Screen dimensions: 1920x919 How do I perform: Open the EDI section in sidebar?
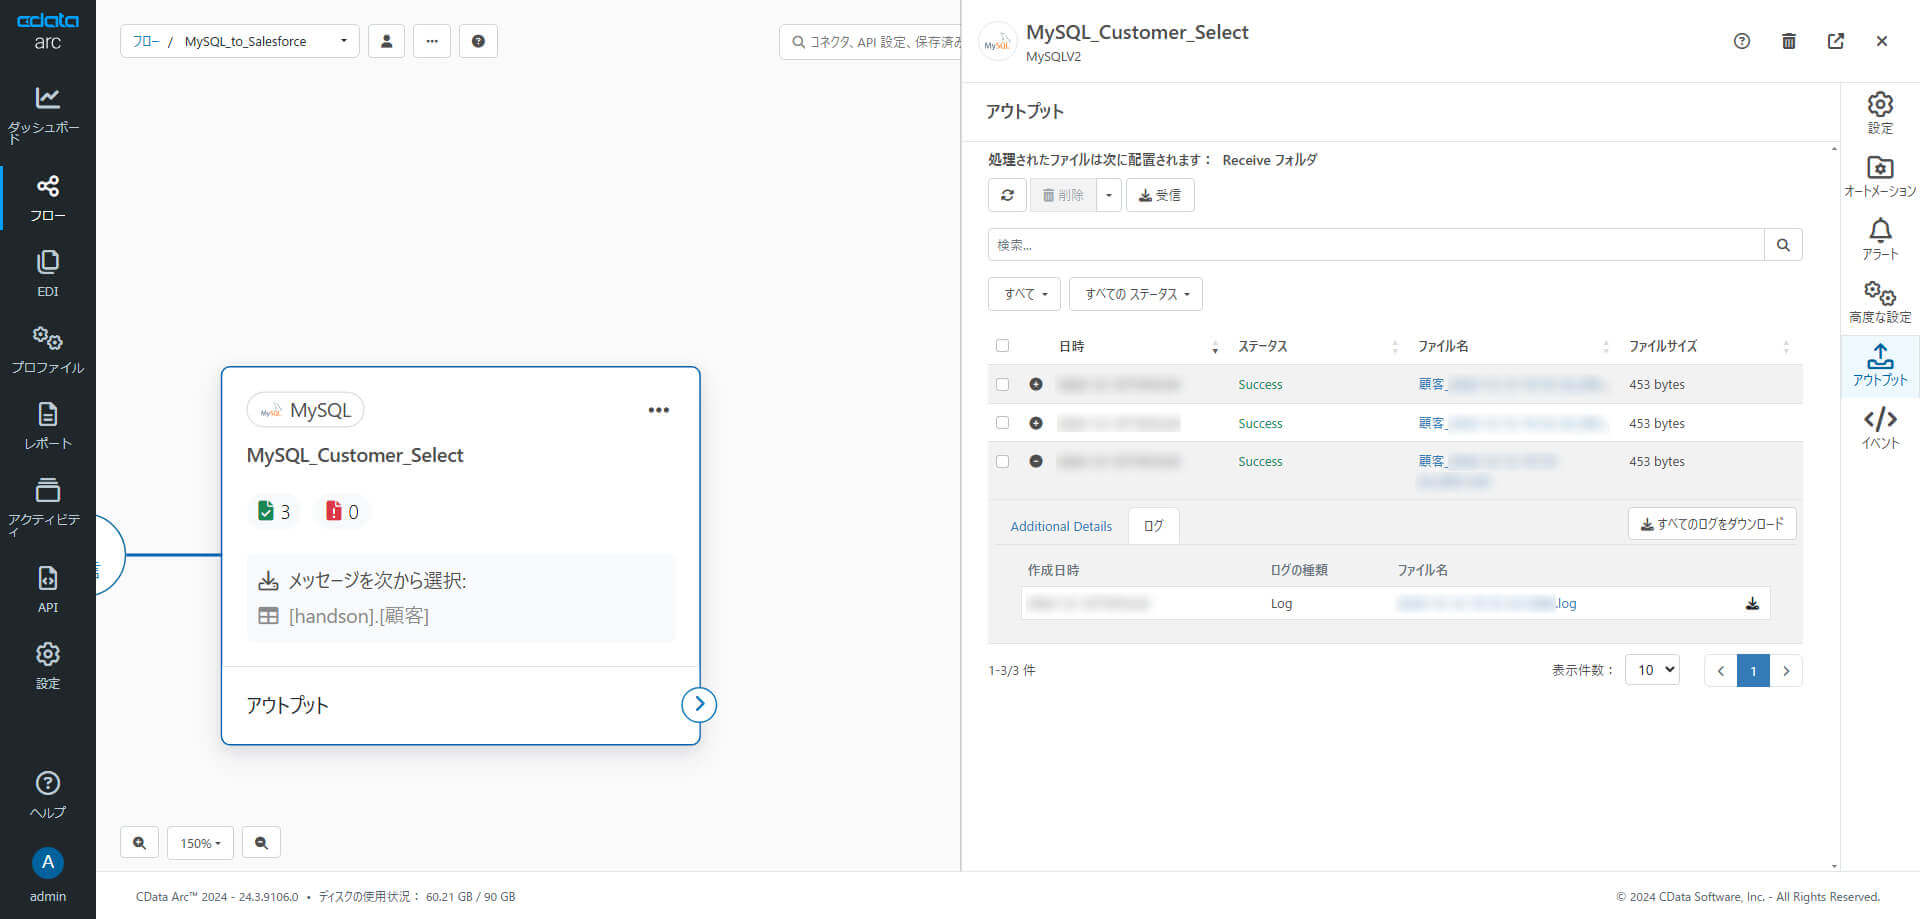[x=47, y=274]
